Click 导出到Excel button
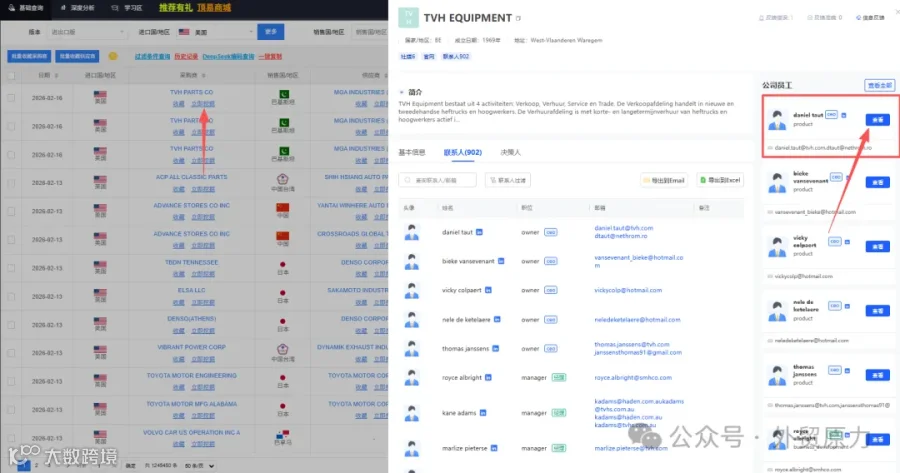 coord(720,180)
